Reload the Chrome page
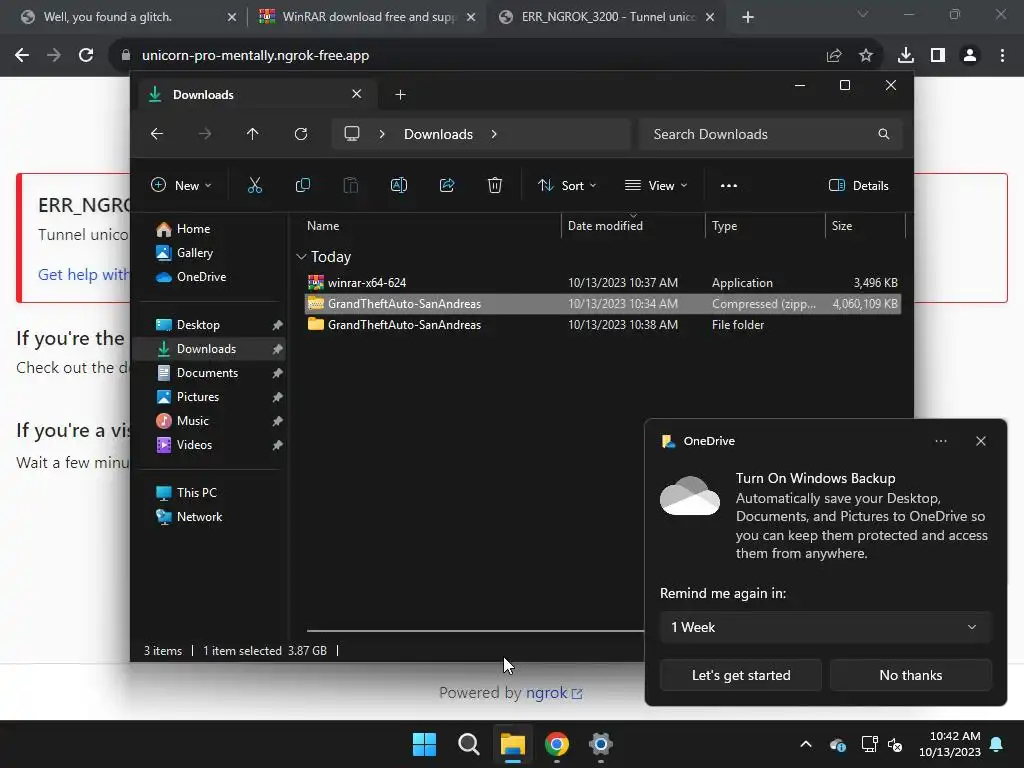 tap(86, 56)
